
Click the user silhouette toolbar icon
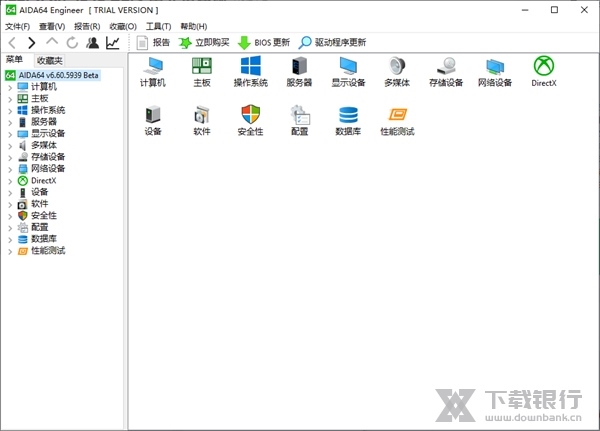(x=93, y=42)
